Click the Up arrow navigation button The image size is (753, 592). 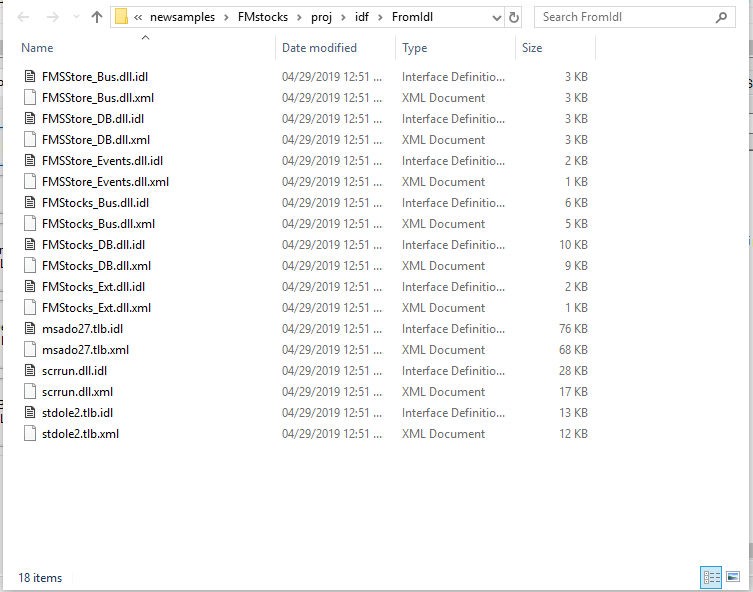pos(97,17)
